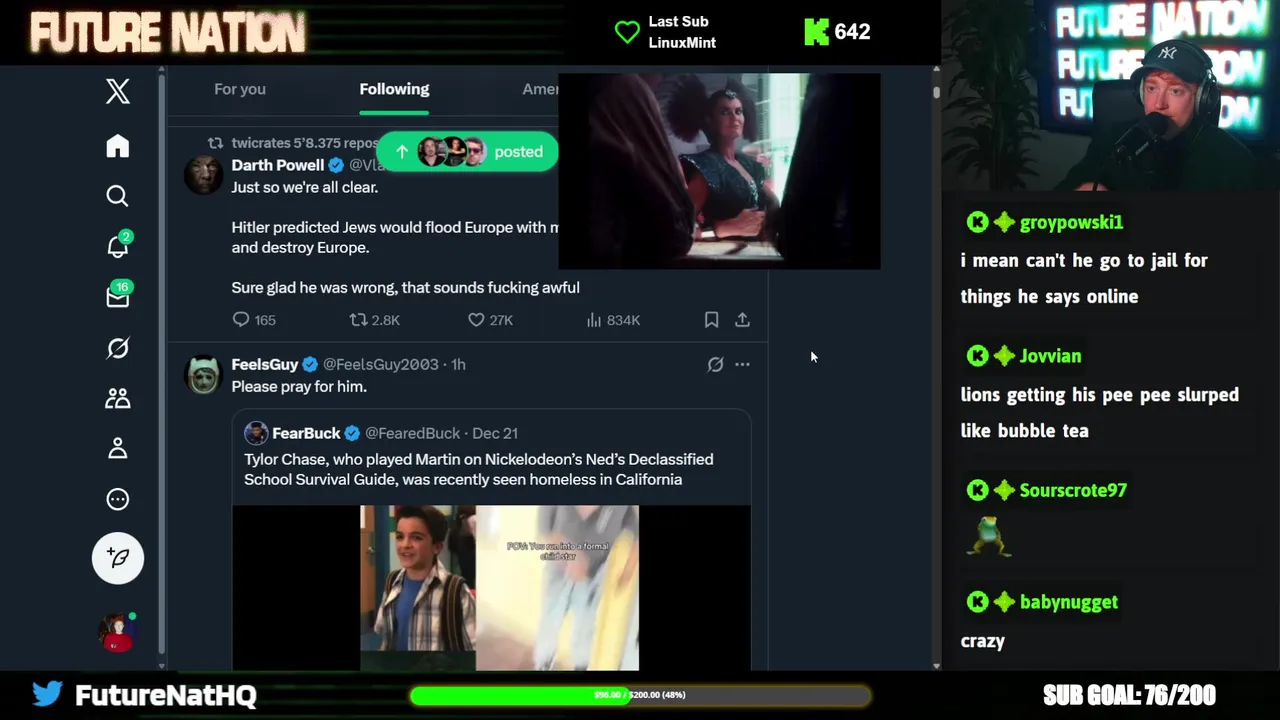Click the 'Please pray for him.' text

299,386
